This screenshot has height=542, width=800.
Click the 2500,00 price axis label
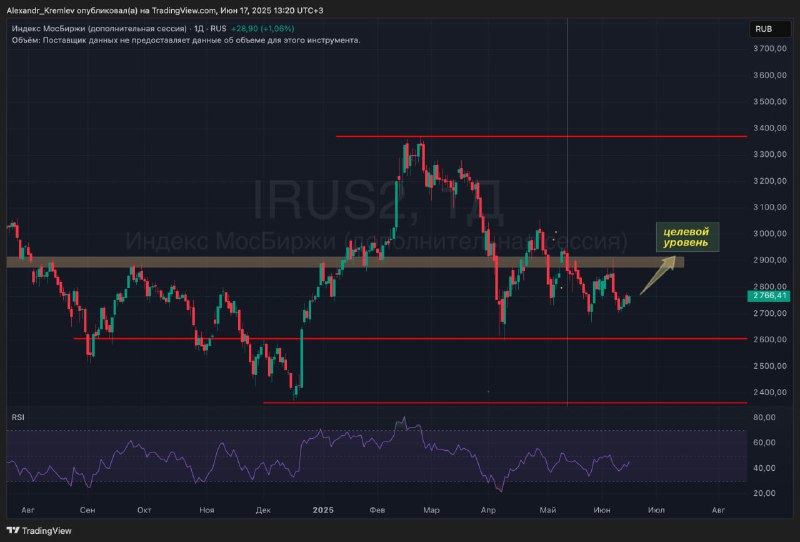pyautogui.click(x=770, y=366)
